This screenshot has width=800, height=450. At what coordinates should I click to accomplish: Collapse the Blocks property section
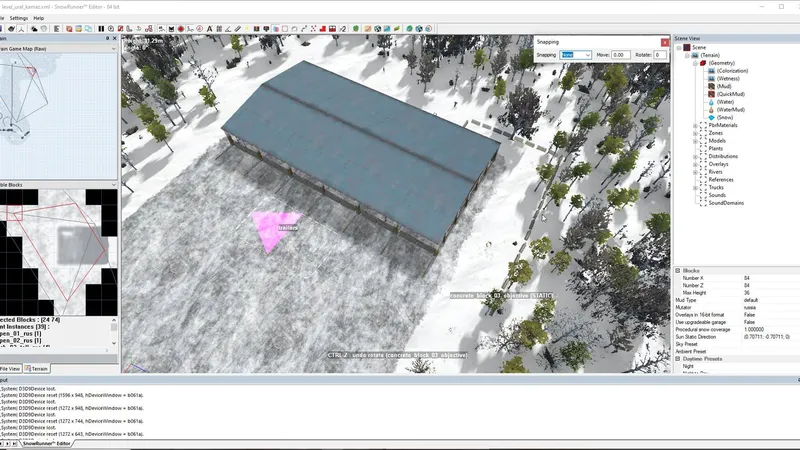pos(678,270)
